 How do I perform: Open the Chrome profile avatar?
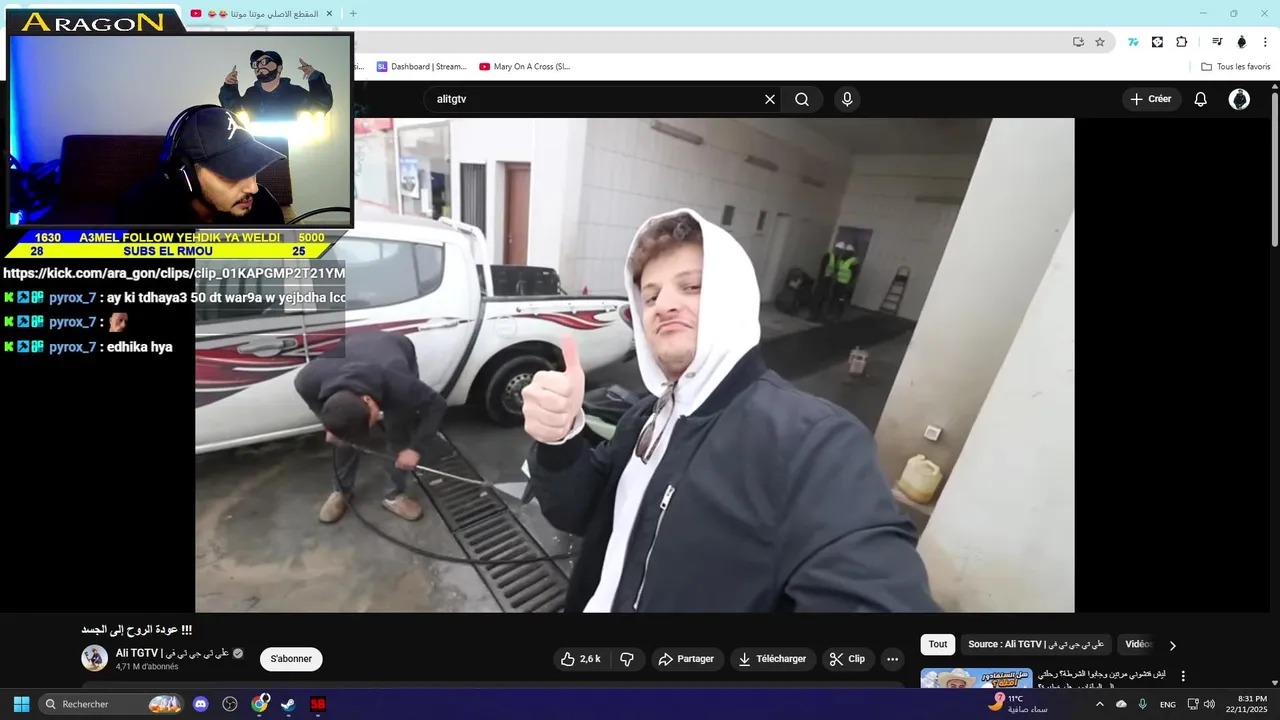point(1242,42)
